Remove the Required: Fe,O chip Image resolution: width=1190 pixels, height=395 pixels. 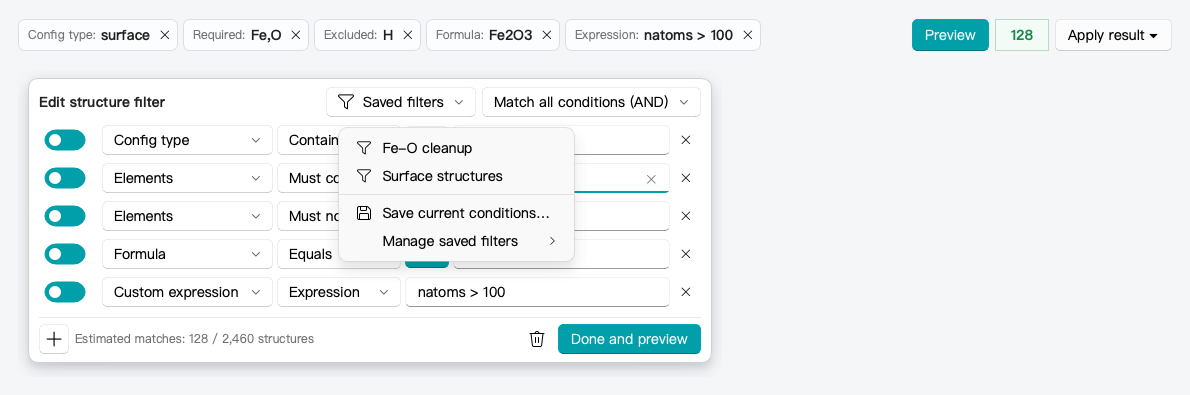point(296,35)
